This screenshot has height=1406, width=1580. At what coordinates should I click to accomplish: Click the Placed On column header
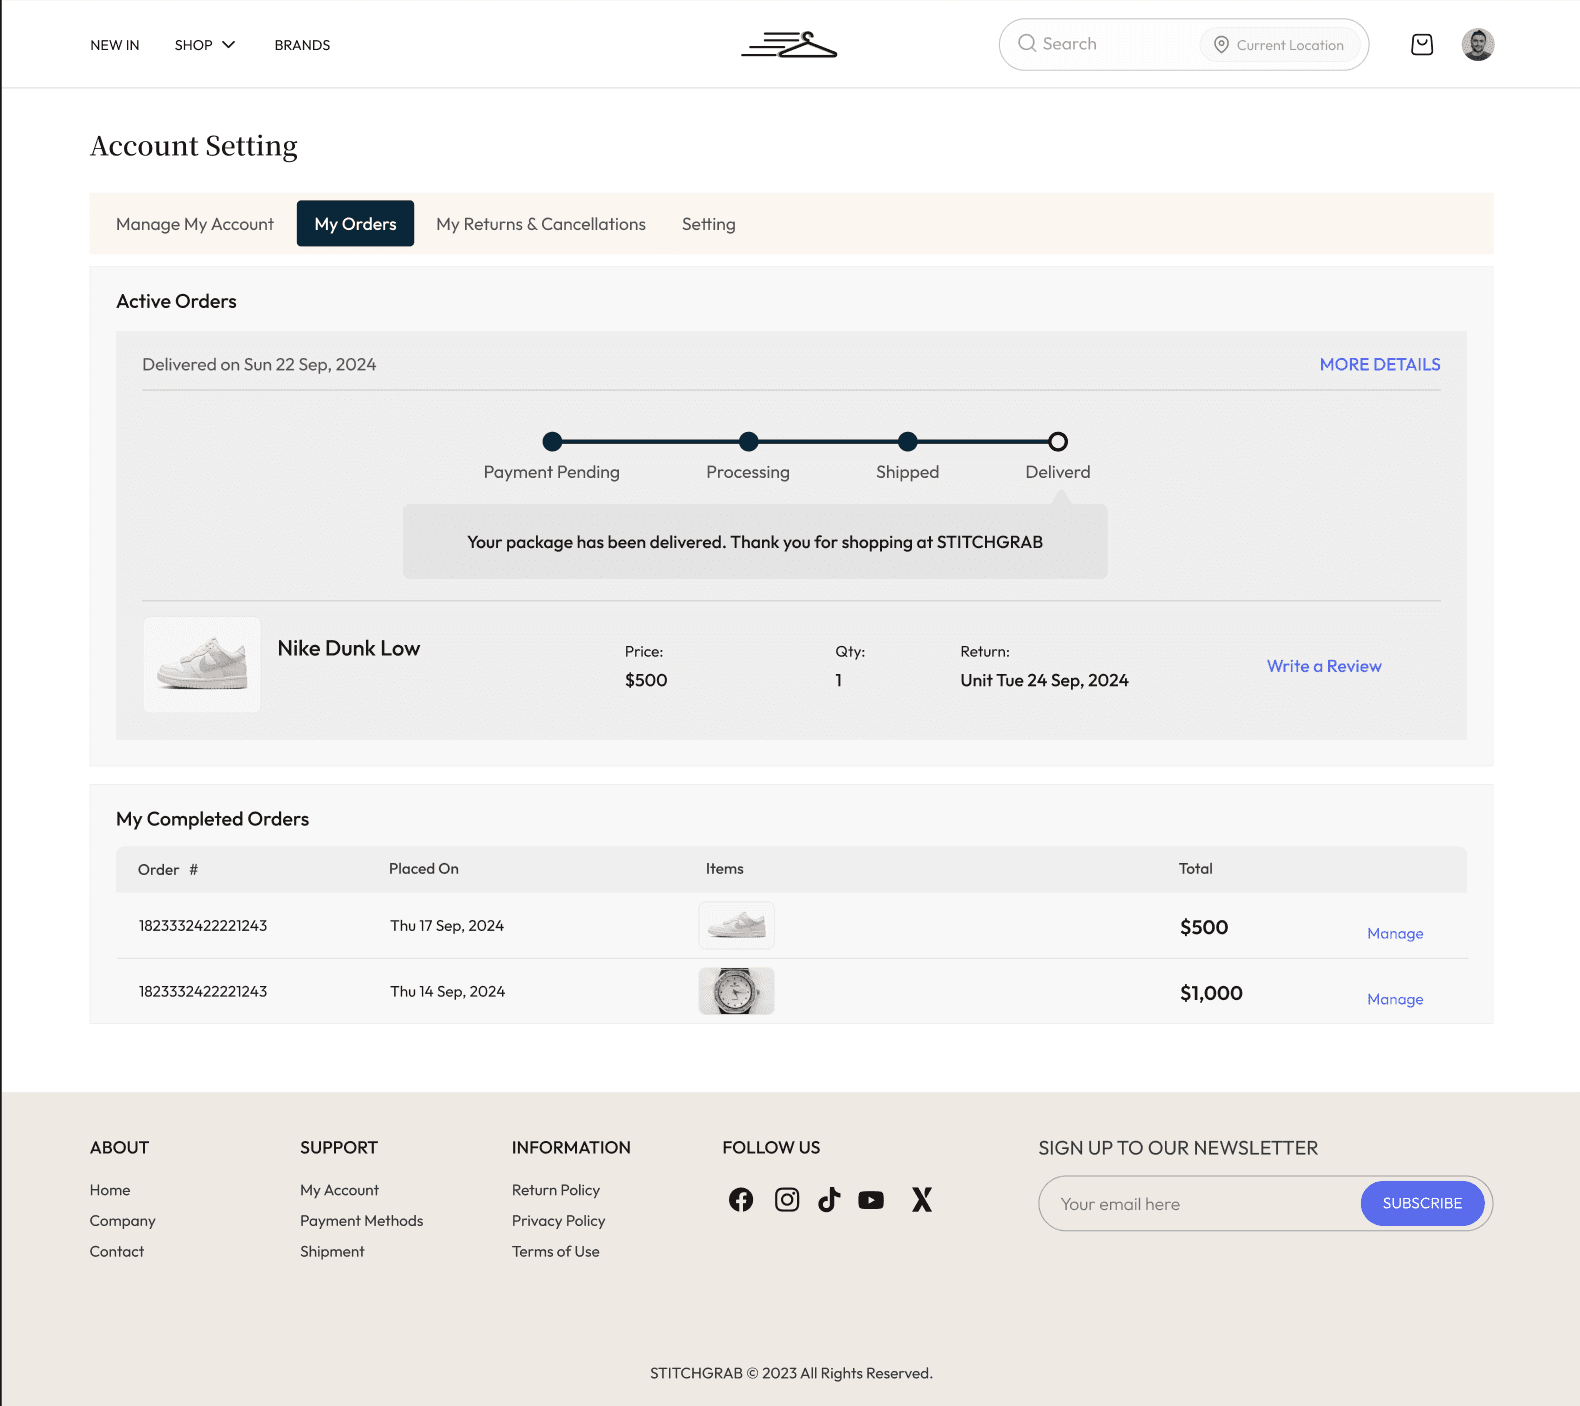pos(424,869)
